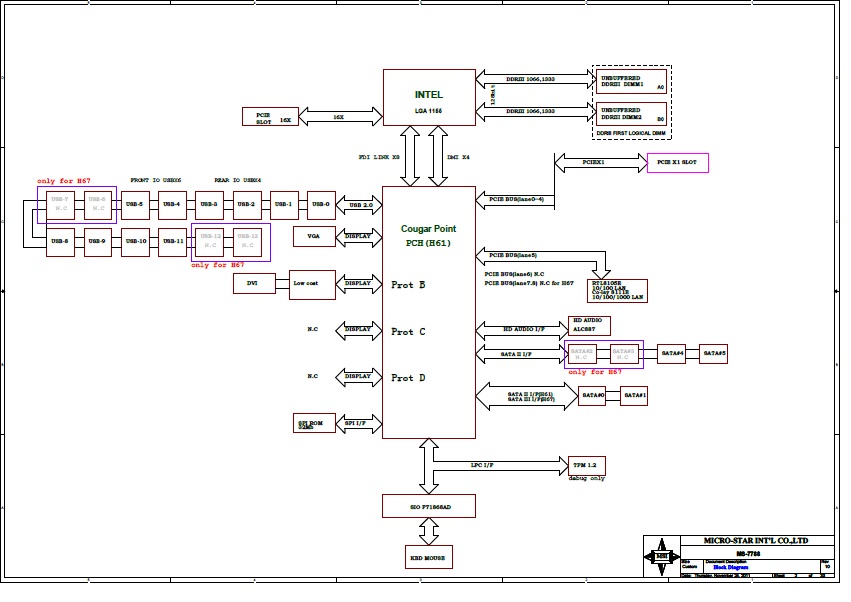Click the TPM 1.2 block
Viewport: 851px width, 602px height.
(x=585, y=465)
